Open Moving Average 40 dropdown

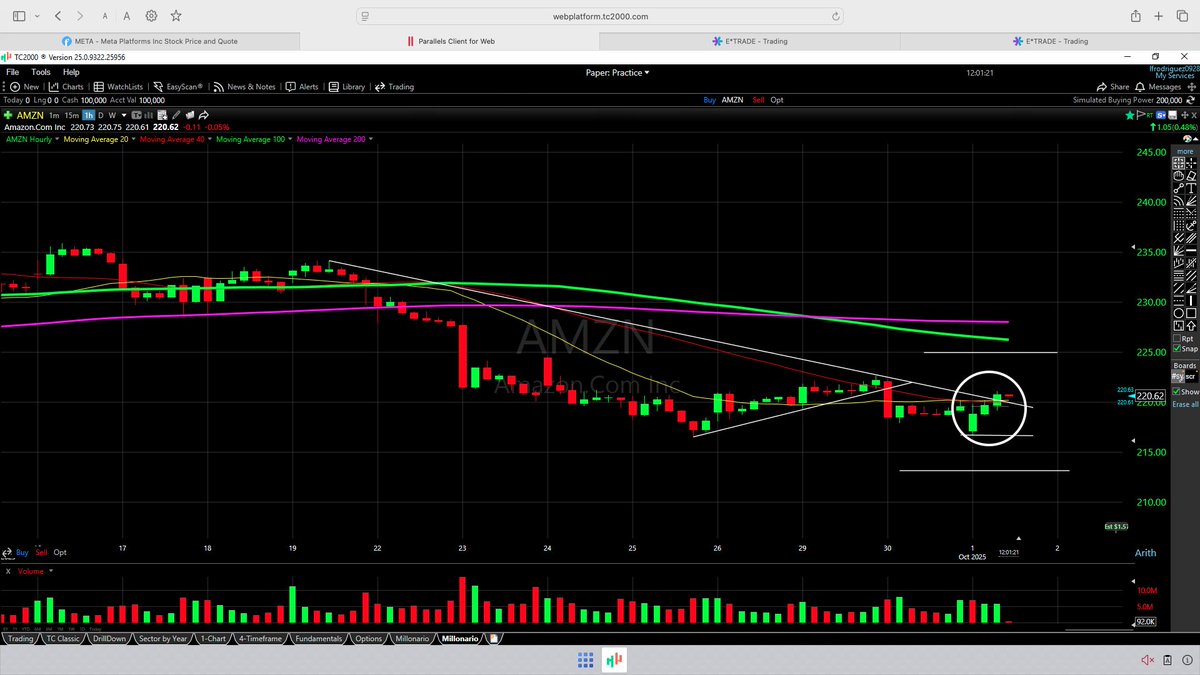(209, 140)
